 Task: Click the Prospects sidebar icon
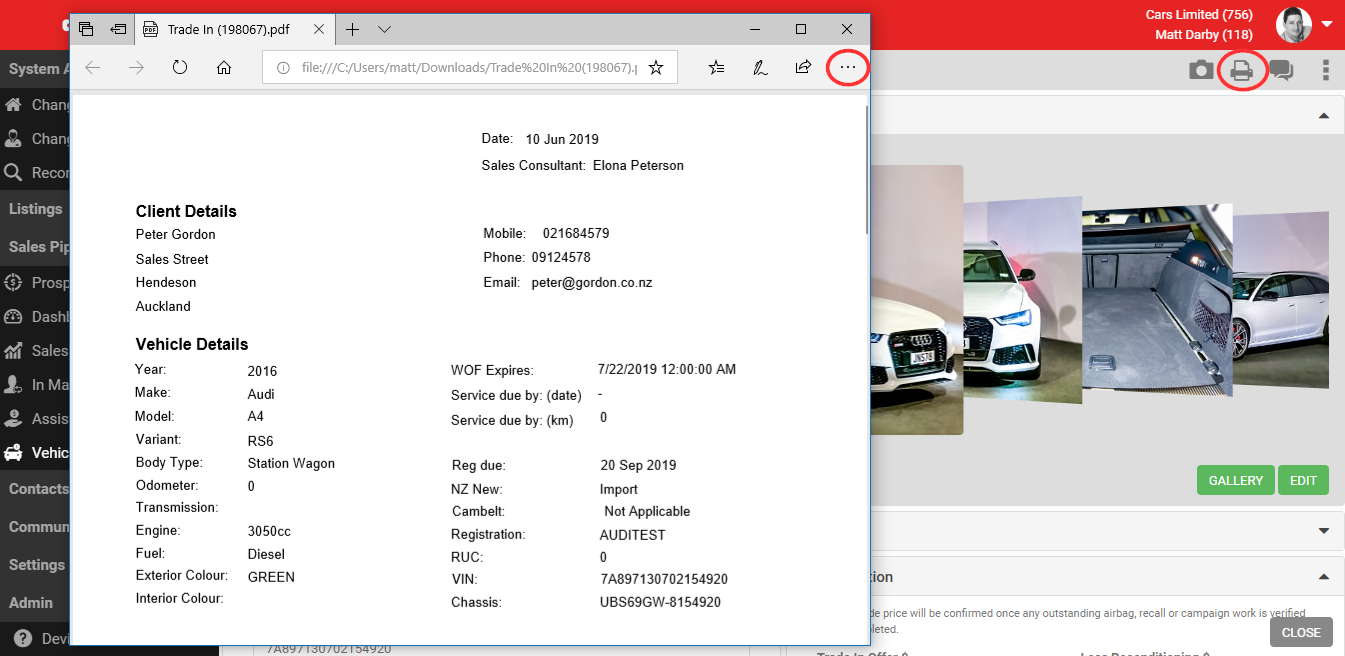point(13,283)
